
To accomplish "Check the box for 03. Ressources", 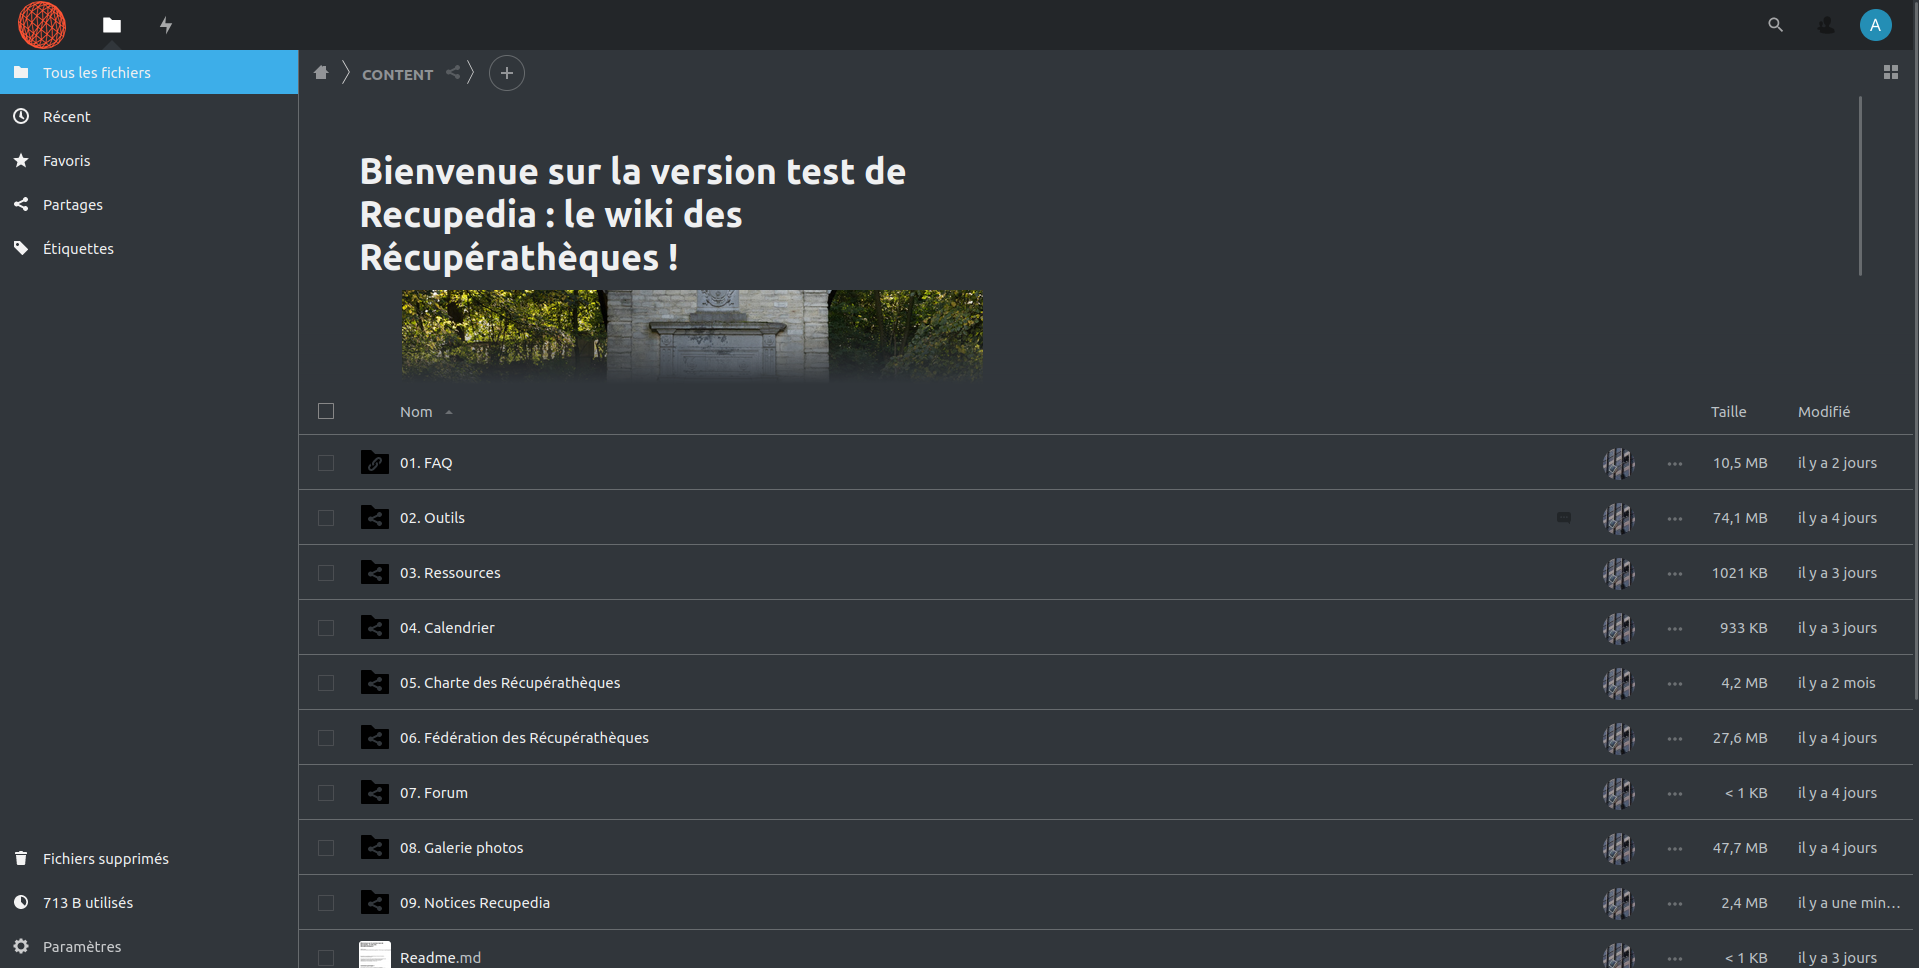I will coord(326,573).
